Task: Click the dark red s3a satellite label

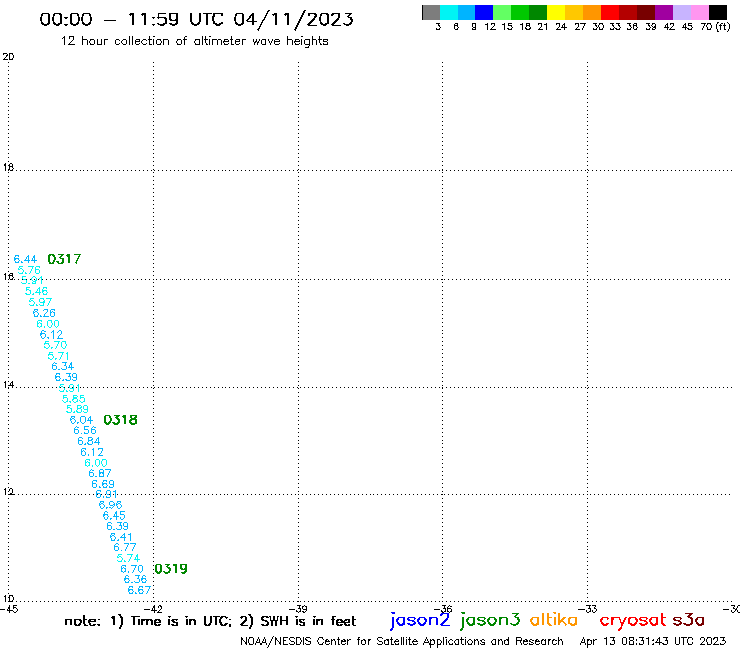Action: tap(689, 620)
